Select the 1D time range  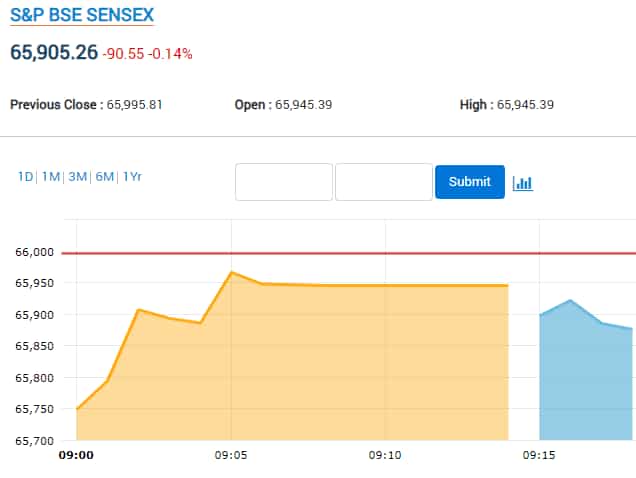[x=25, y=177]
